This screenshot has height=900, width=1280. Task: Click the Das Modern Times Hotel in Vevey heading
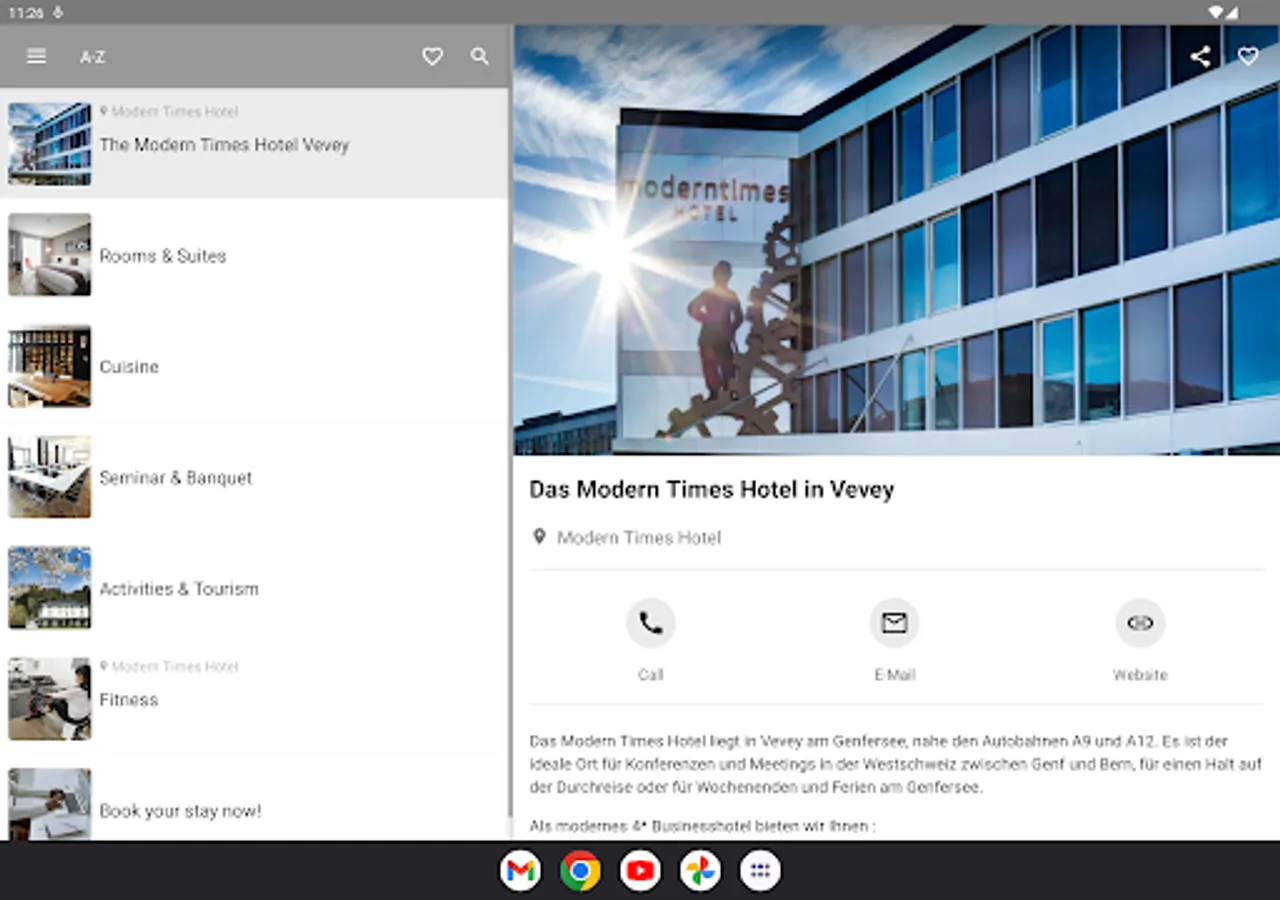712,490
